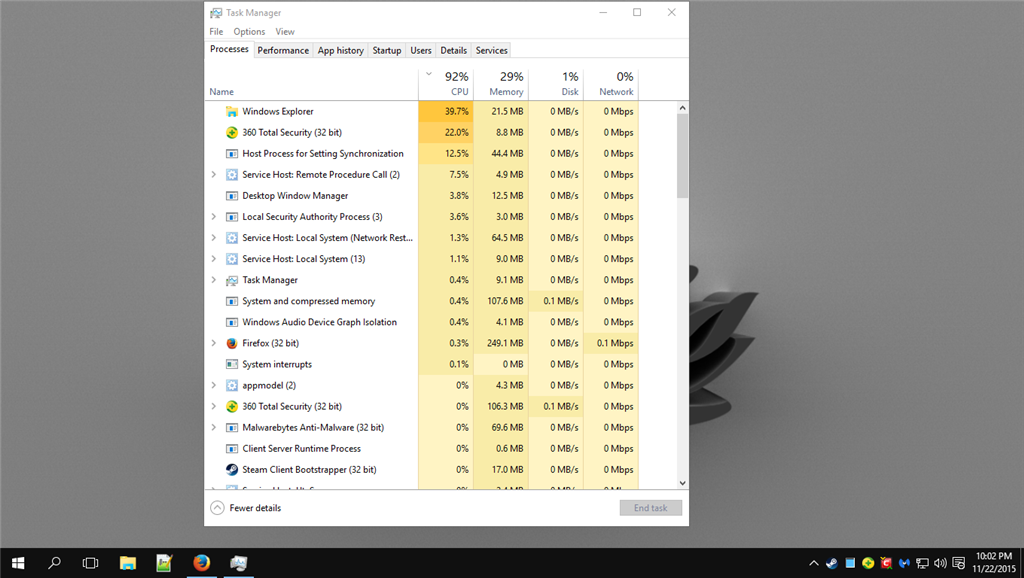Click the Desktop Window Manager icon
This screenshot has height=578, width=1024.
(232, 196)
